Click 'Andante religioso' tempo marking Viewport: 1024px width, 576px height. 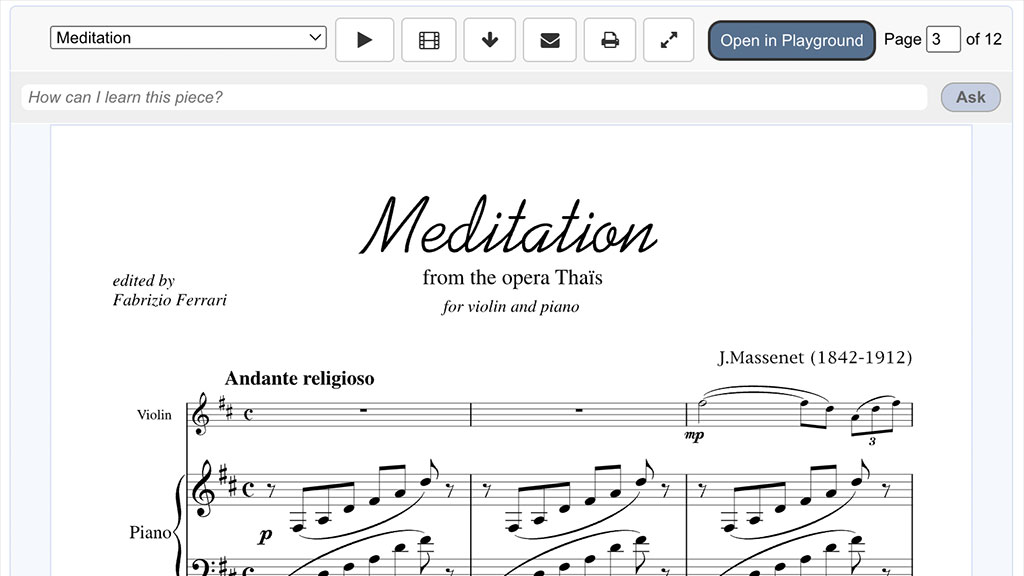[x=299, y=378]
